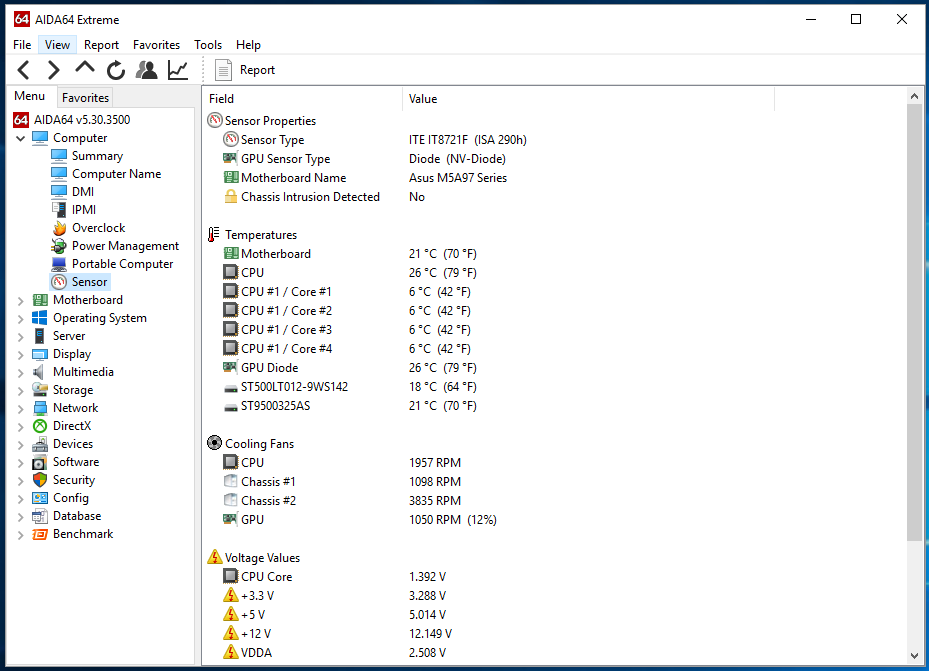Open the View menu
This screenshot has width=929, height=671.
57,45
